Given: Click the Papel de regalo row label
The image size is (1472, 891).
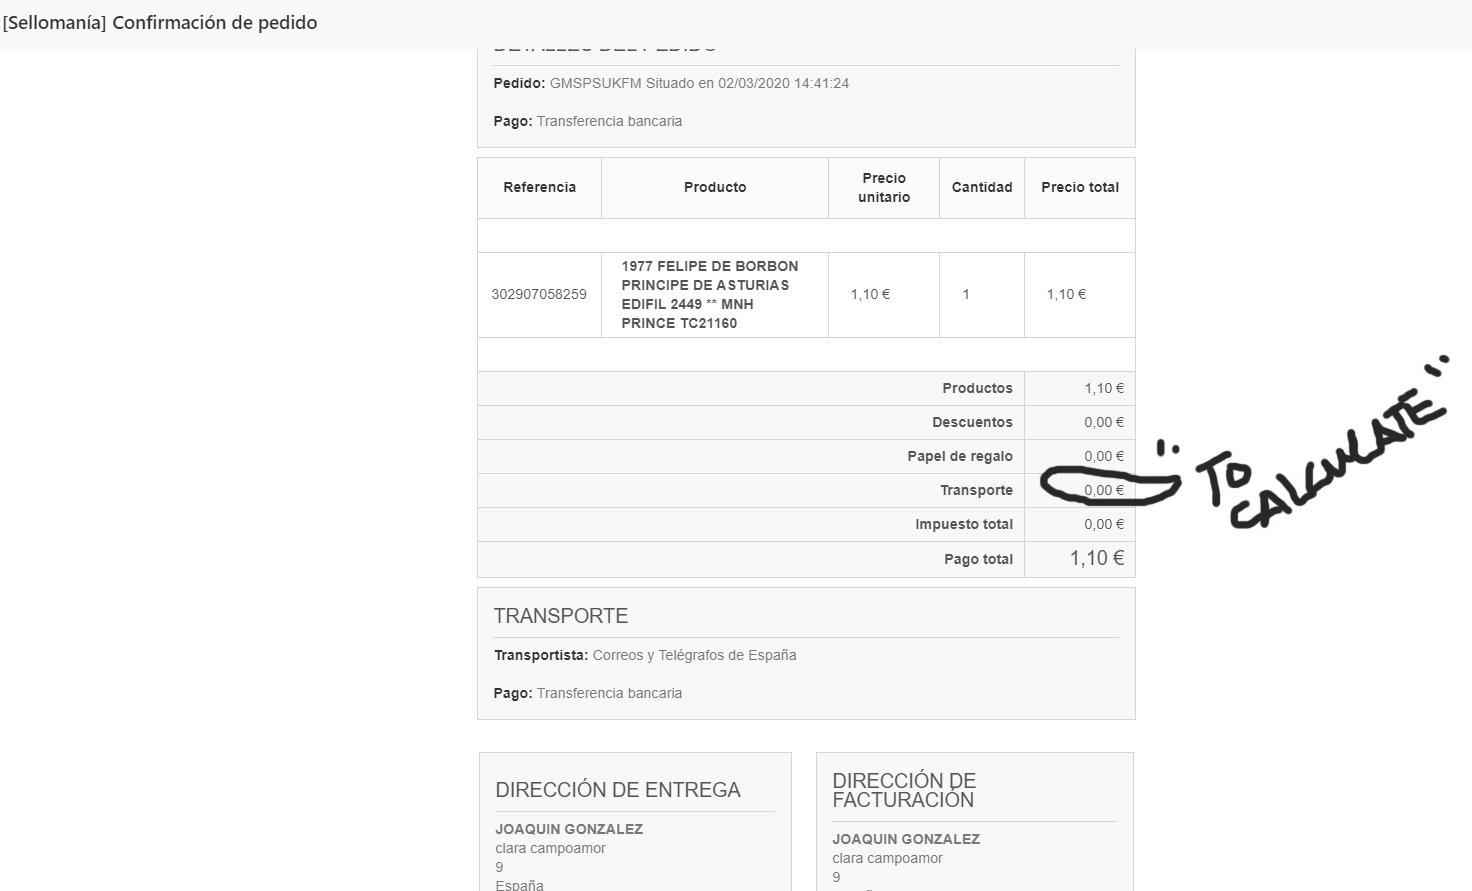Looking at the screenshot, I should click(x=960, y=456).
